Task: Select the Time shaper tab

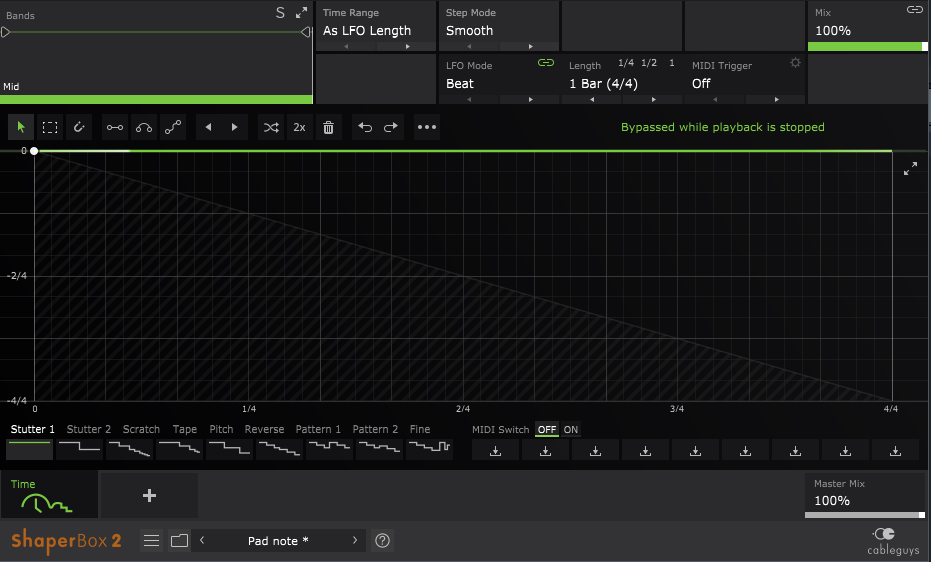Action: tap(49, 496)
